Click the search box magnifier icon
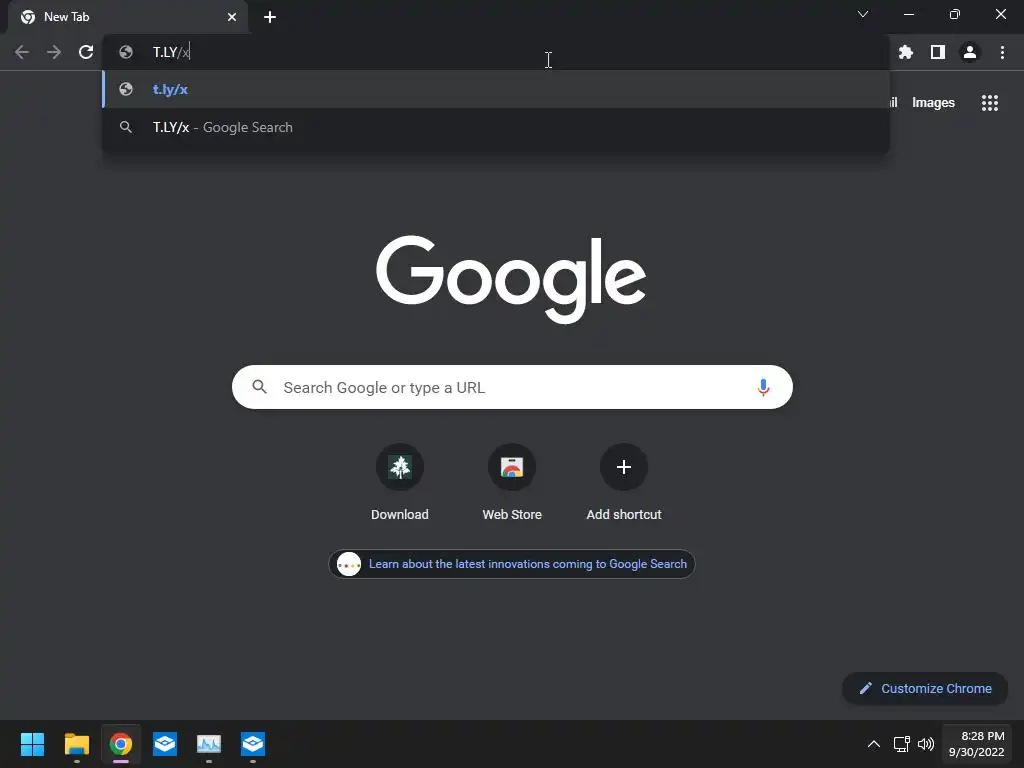 (x=259, y=387)
